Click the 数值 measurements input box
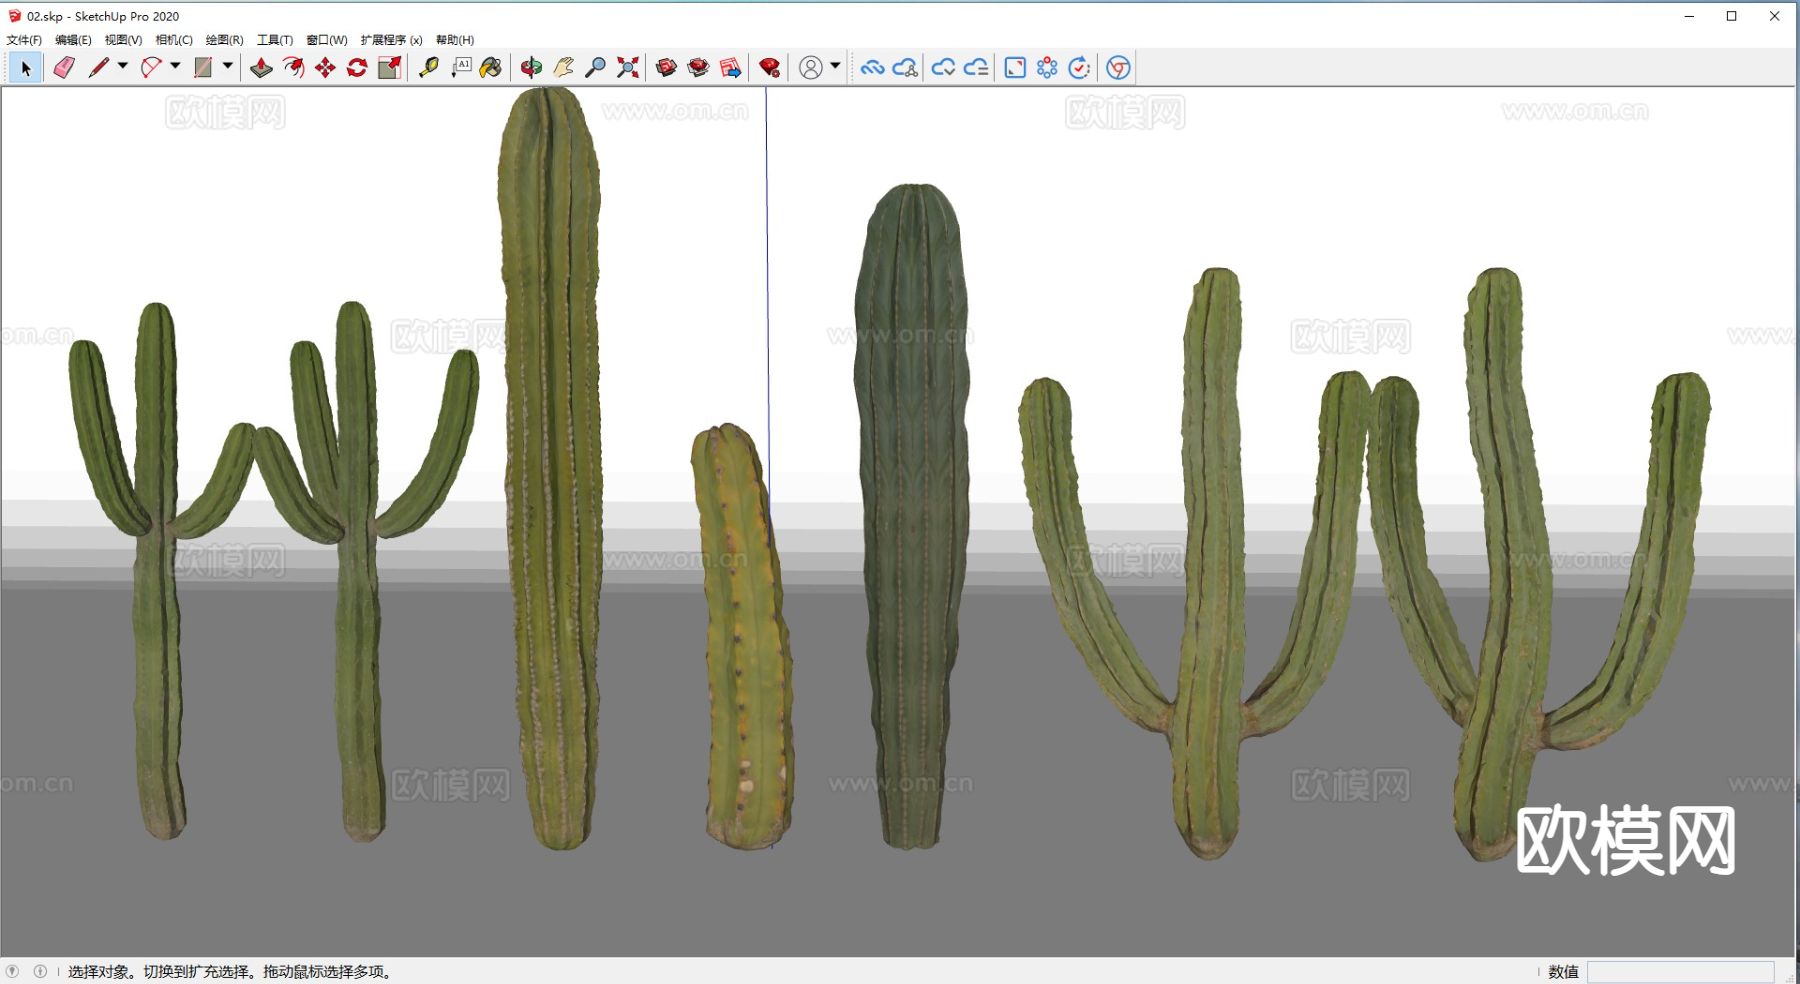This screenshot has width=1800, height=984. click(1680, 971)
